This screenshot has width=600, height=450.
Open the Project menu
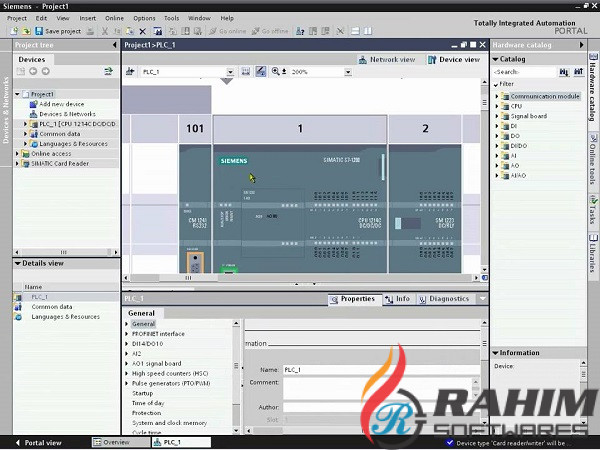[x=17, y=18]
